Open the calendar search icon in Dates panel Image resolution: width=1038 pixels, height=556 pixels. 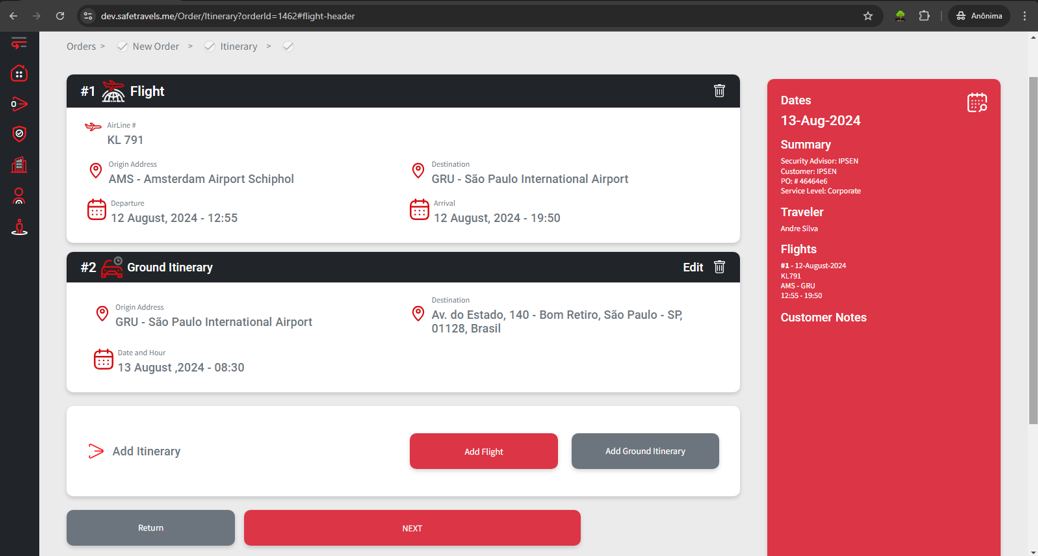point(977,102)
